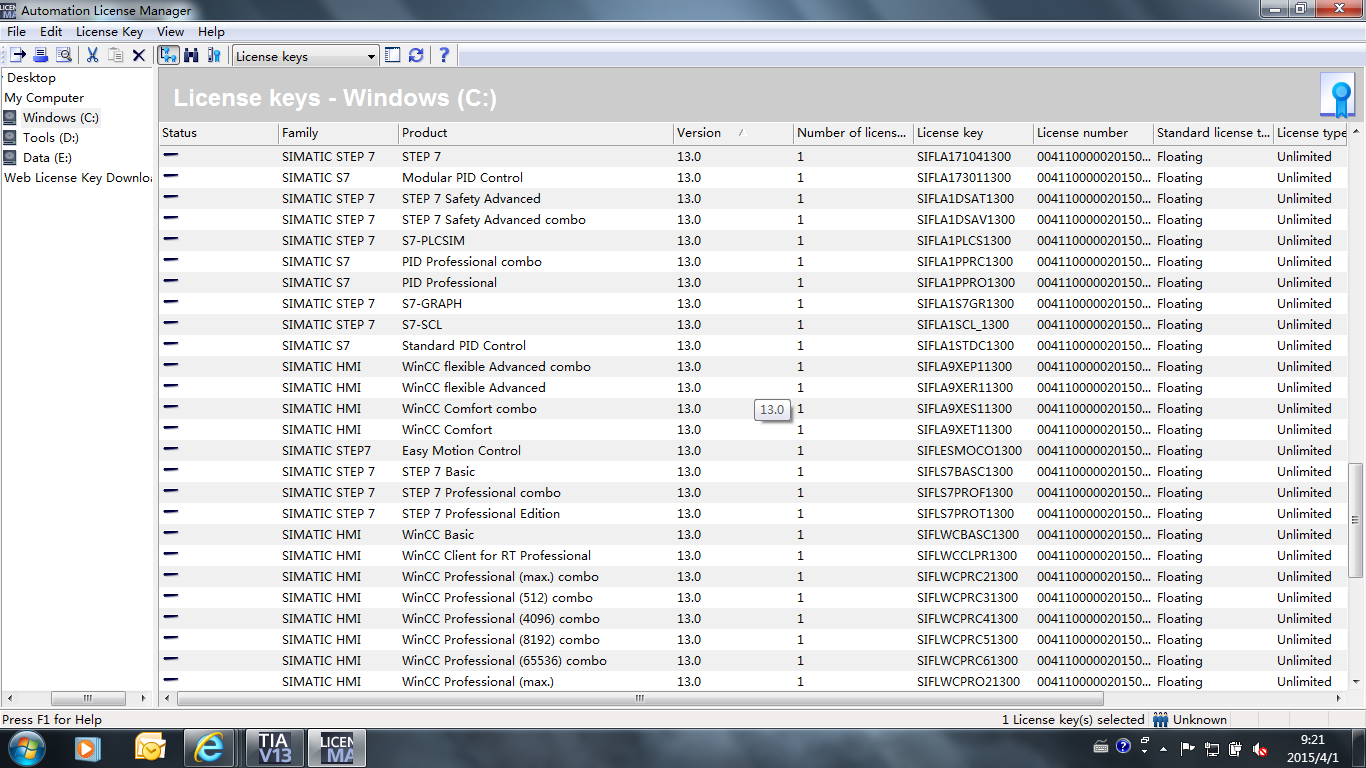
Task: Refresh the license key view
Action: coord(416,56)
